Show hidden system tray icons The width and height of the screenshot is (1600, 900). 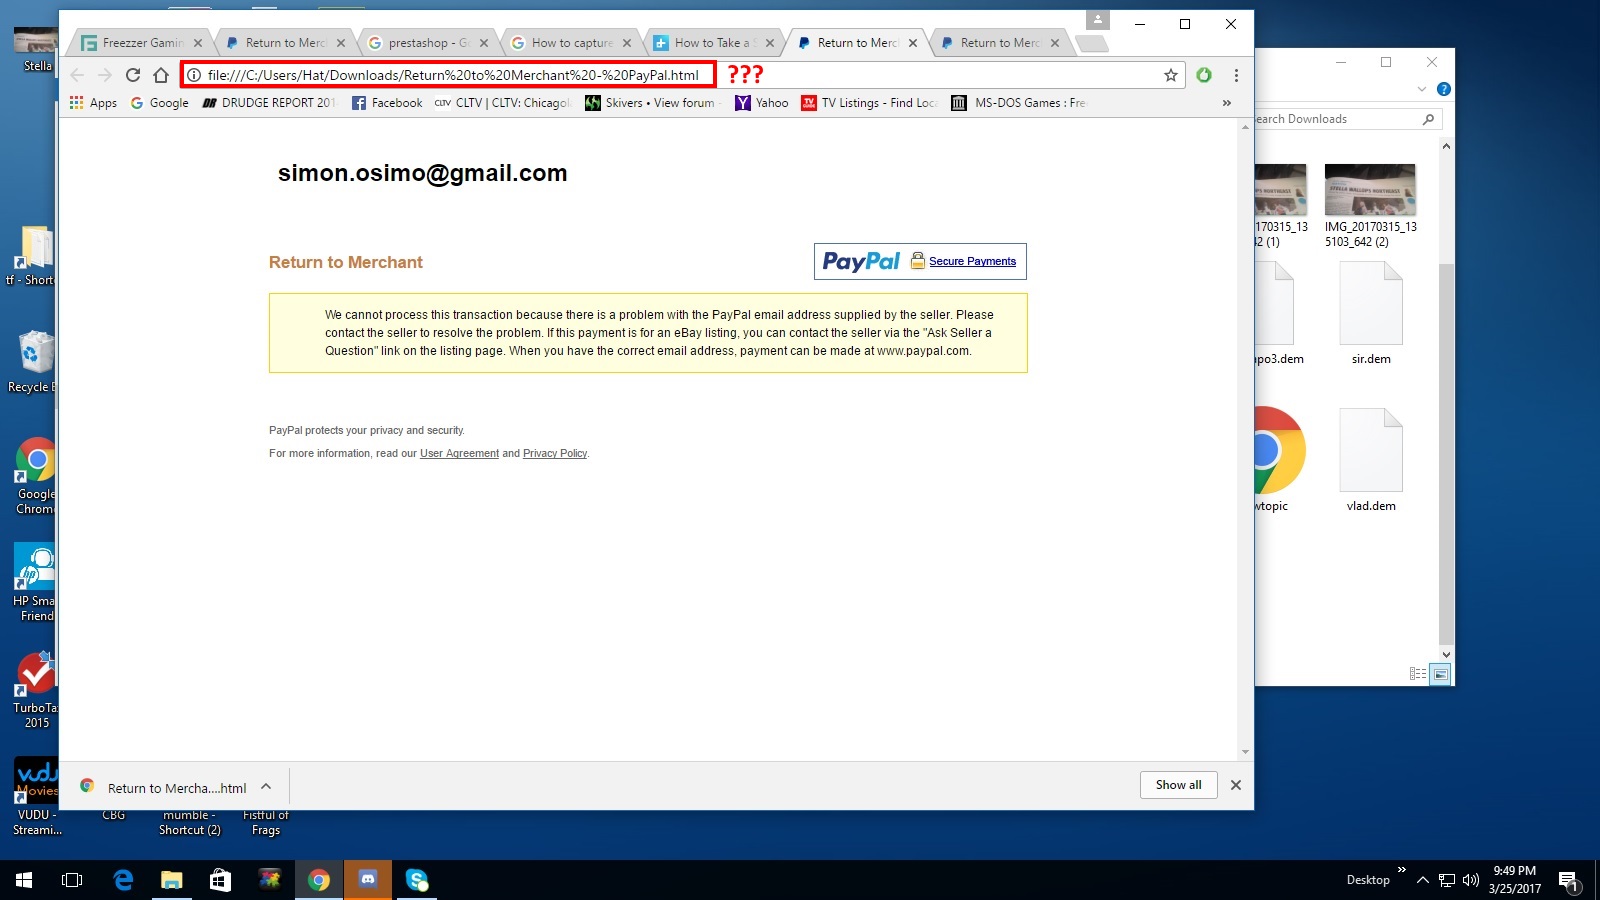click(1422, 880)
